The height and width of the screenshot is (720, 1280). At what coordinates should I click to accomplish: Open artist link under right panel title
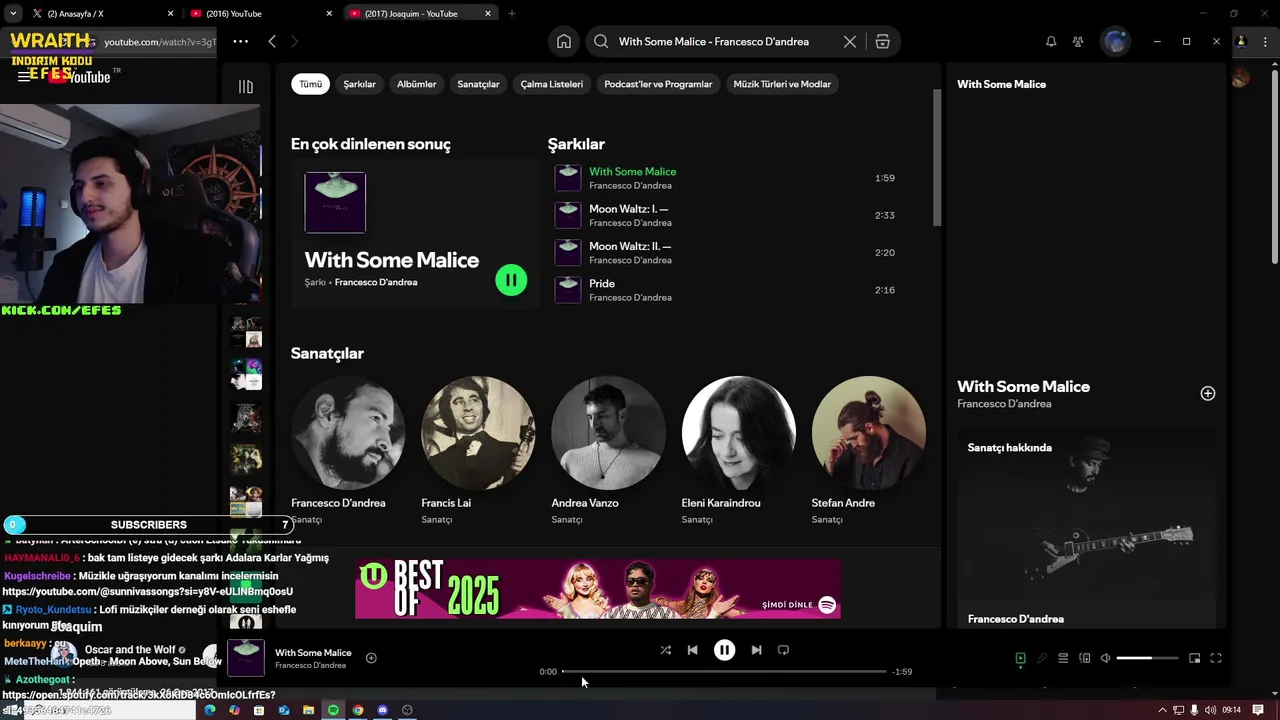[x=1004, y=404]
